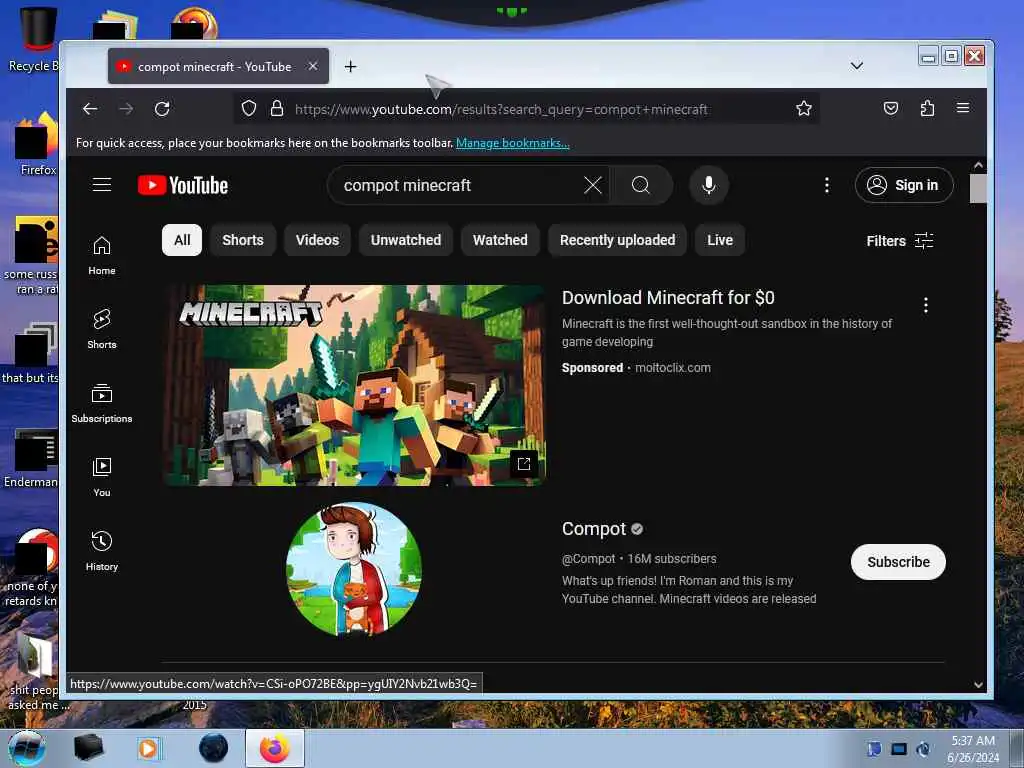The height and width of the screenshot is (768, 1024).
Task: Open the volume tray icon
Action: tap(923, 749)
